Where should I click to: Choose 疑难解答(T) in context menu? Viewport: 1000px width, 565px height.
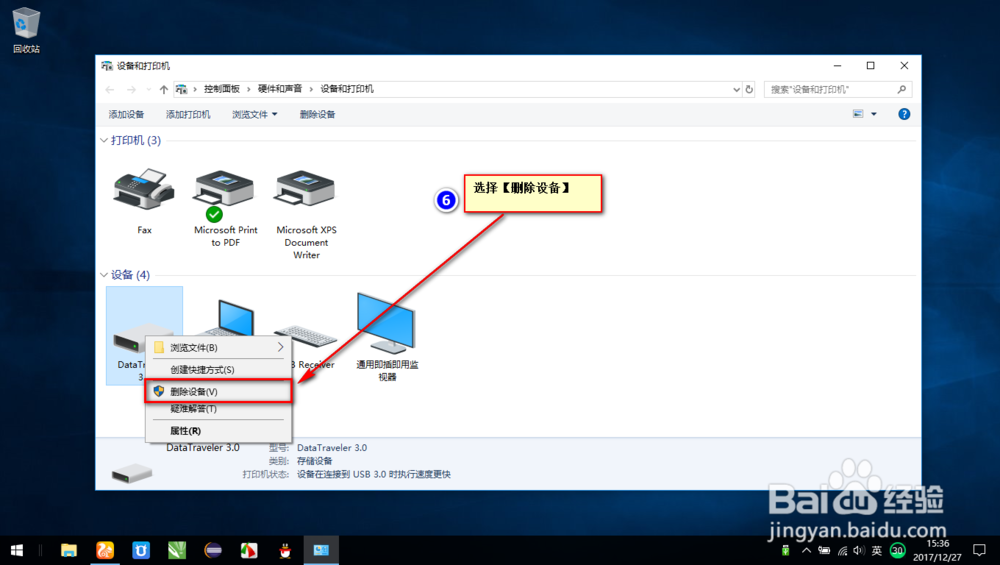click(218, 409)
